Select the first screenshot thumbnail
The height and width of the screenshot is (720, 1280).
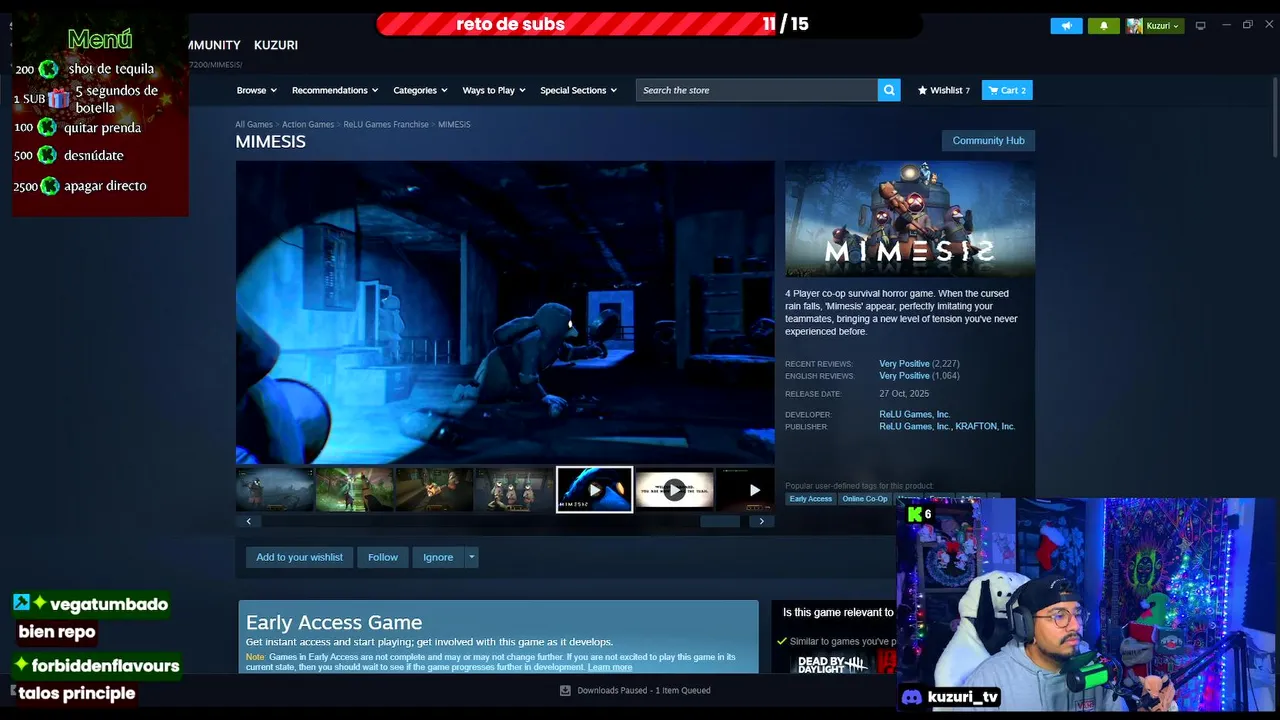point(275,490)
